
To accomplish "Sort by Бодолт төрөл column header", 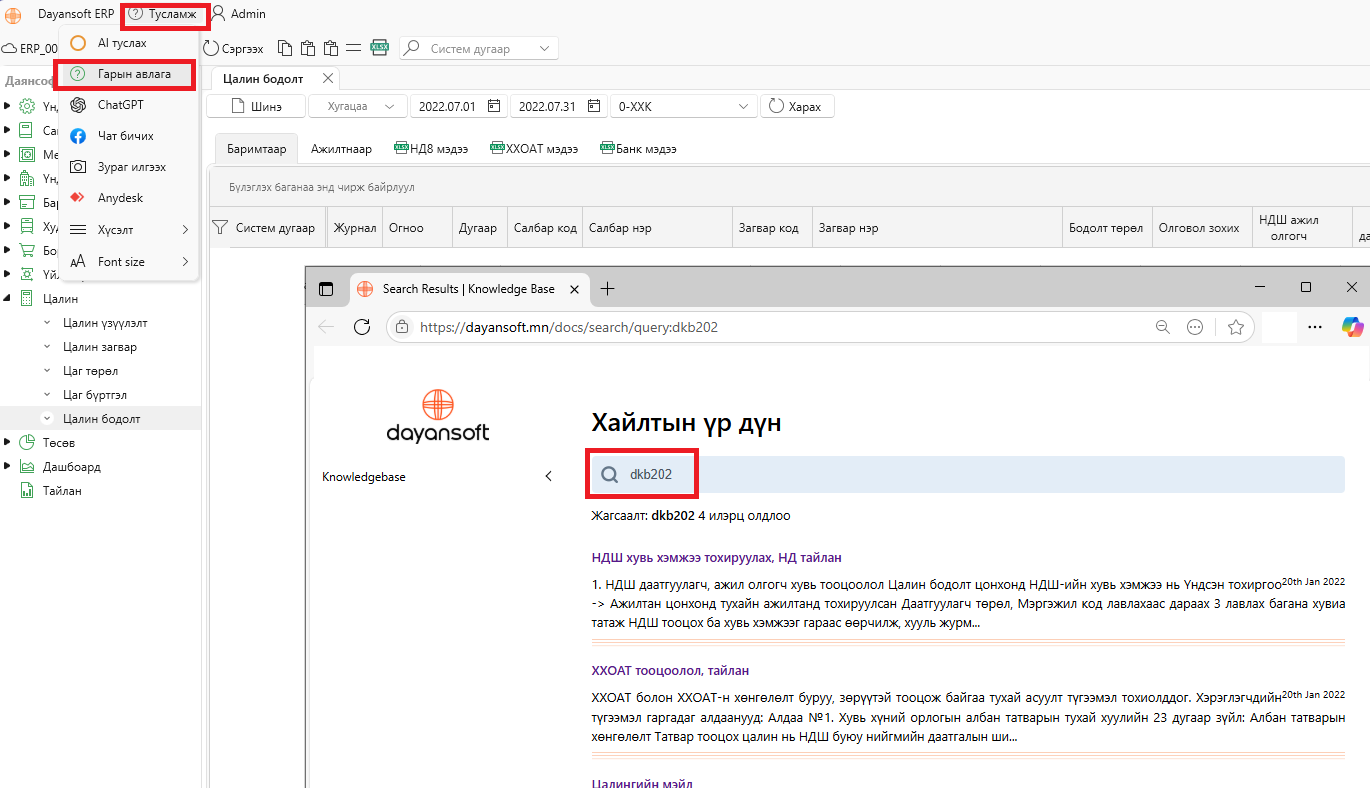I will click(x=1107, y=228).
